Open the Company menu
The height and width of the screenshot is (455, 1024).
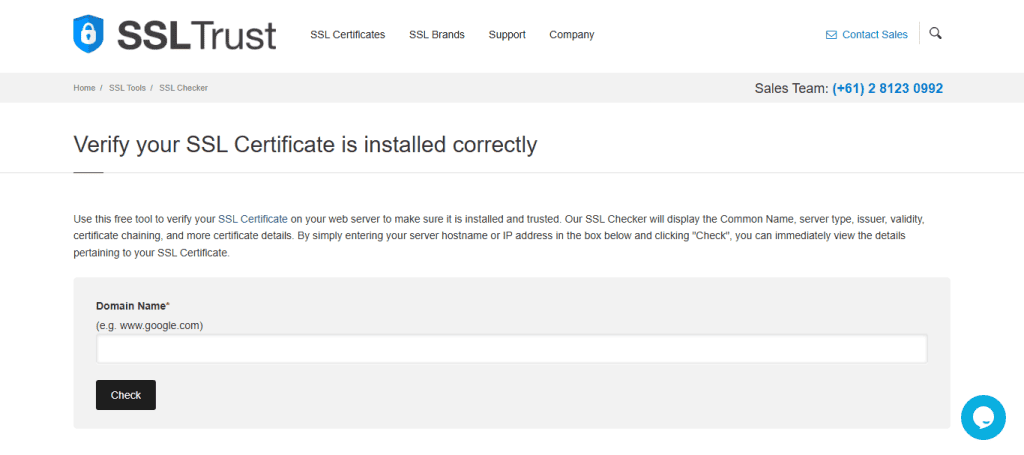(x=571, y=35)
